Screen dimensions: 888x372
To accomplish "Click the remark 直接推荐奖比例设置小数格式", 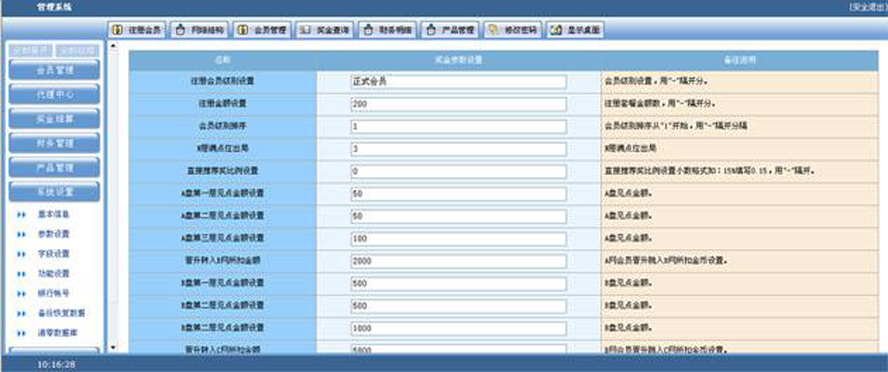I will pyautogui.click(x=710, y=171).
